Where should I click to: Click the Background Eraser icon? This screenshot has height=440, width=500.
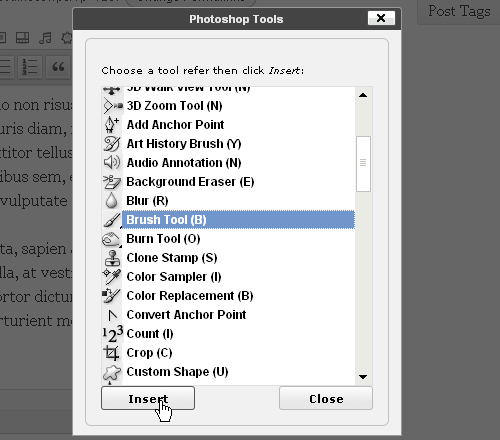coord(112,182)
